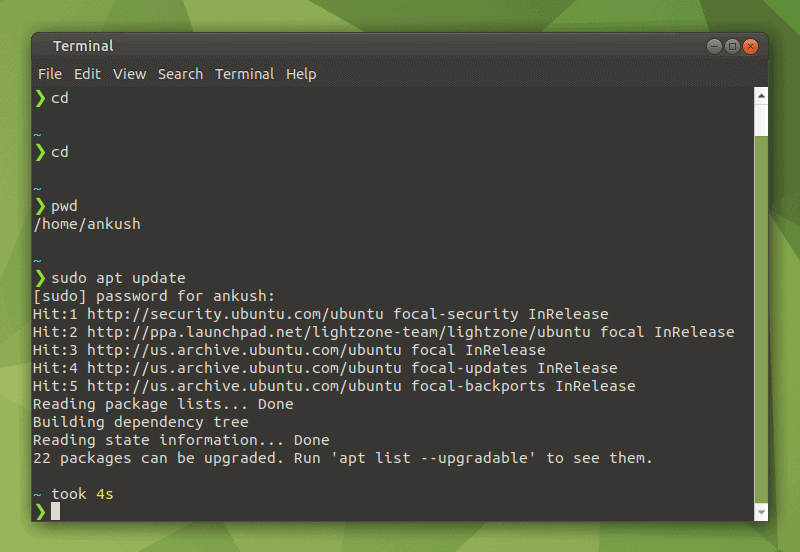Open the Terminal menu in menu bar
The image size is (800, 552).
[244, 74]
